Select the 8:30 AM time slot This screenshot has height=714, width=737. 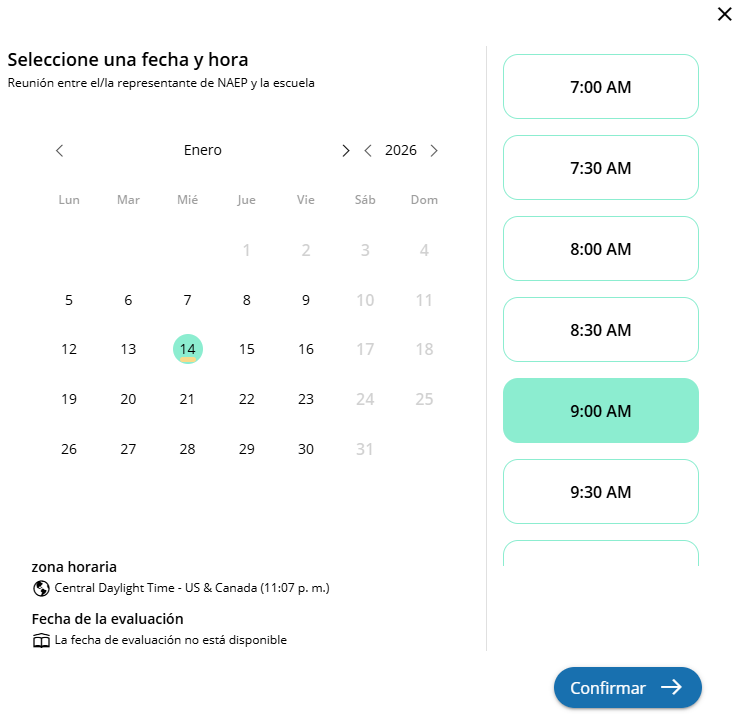pos(600,330)
